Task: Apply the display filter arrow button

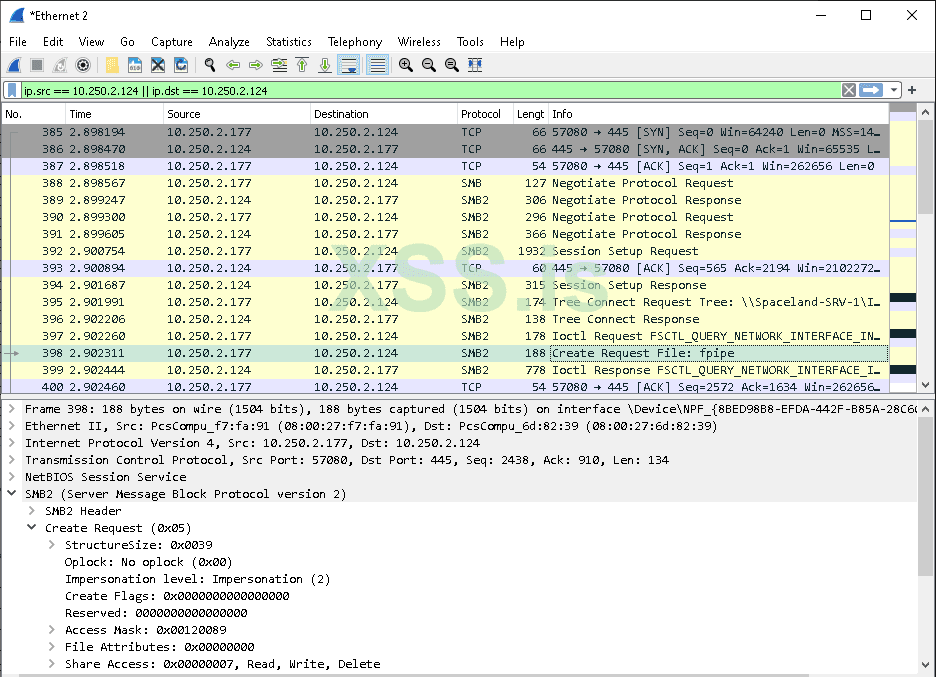Action: click(x=871, y=90)
